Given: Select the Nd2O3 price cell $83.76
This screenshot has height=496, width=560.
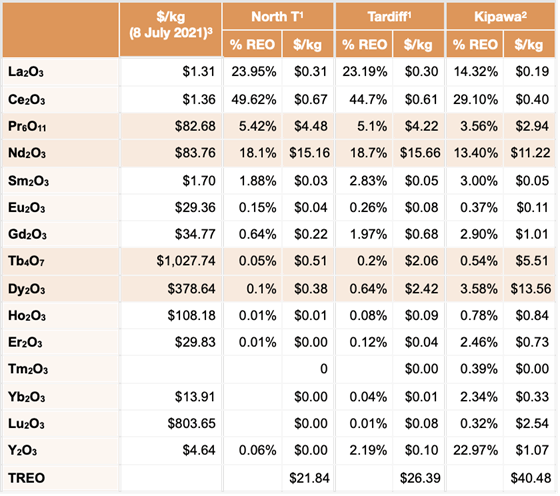Looking at the screenshot, I should pyautogui.click(x=195, y=153).
